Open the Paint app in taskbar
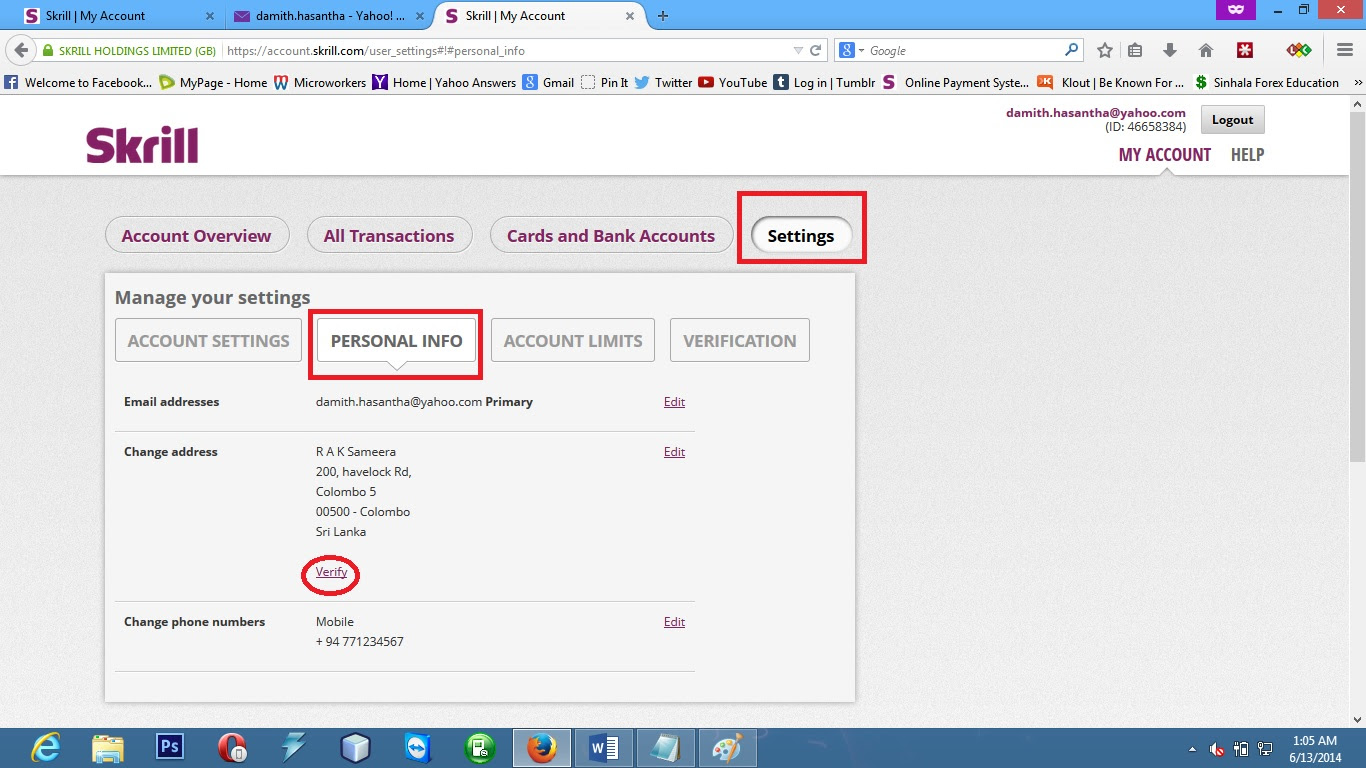Screen dimensions: 1366x768 (727, 748)
